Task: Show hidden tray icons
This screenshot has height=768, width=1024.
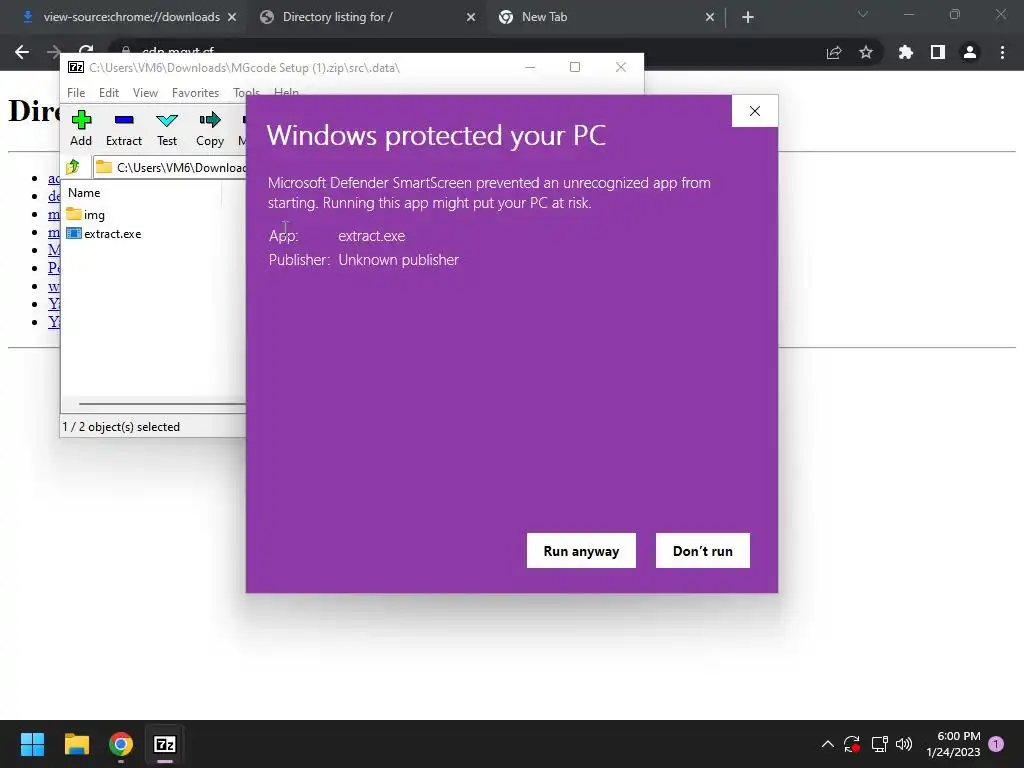Action: 827,744
